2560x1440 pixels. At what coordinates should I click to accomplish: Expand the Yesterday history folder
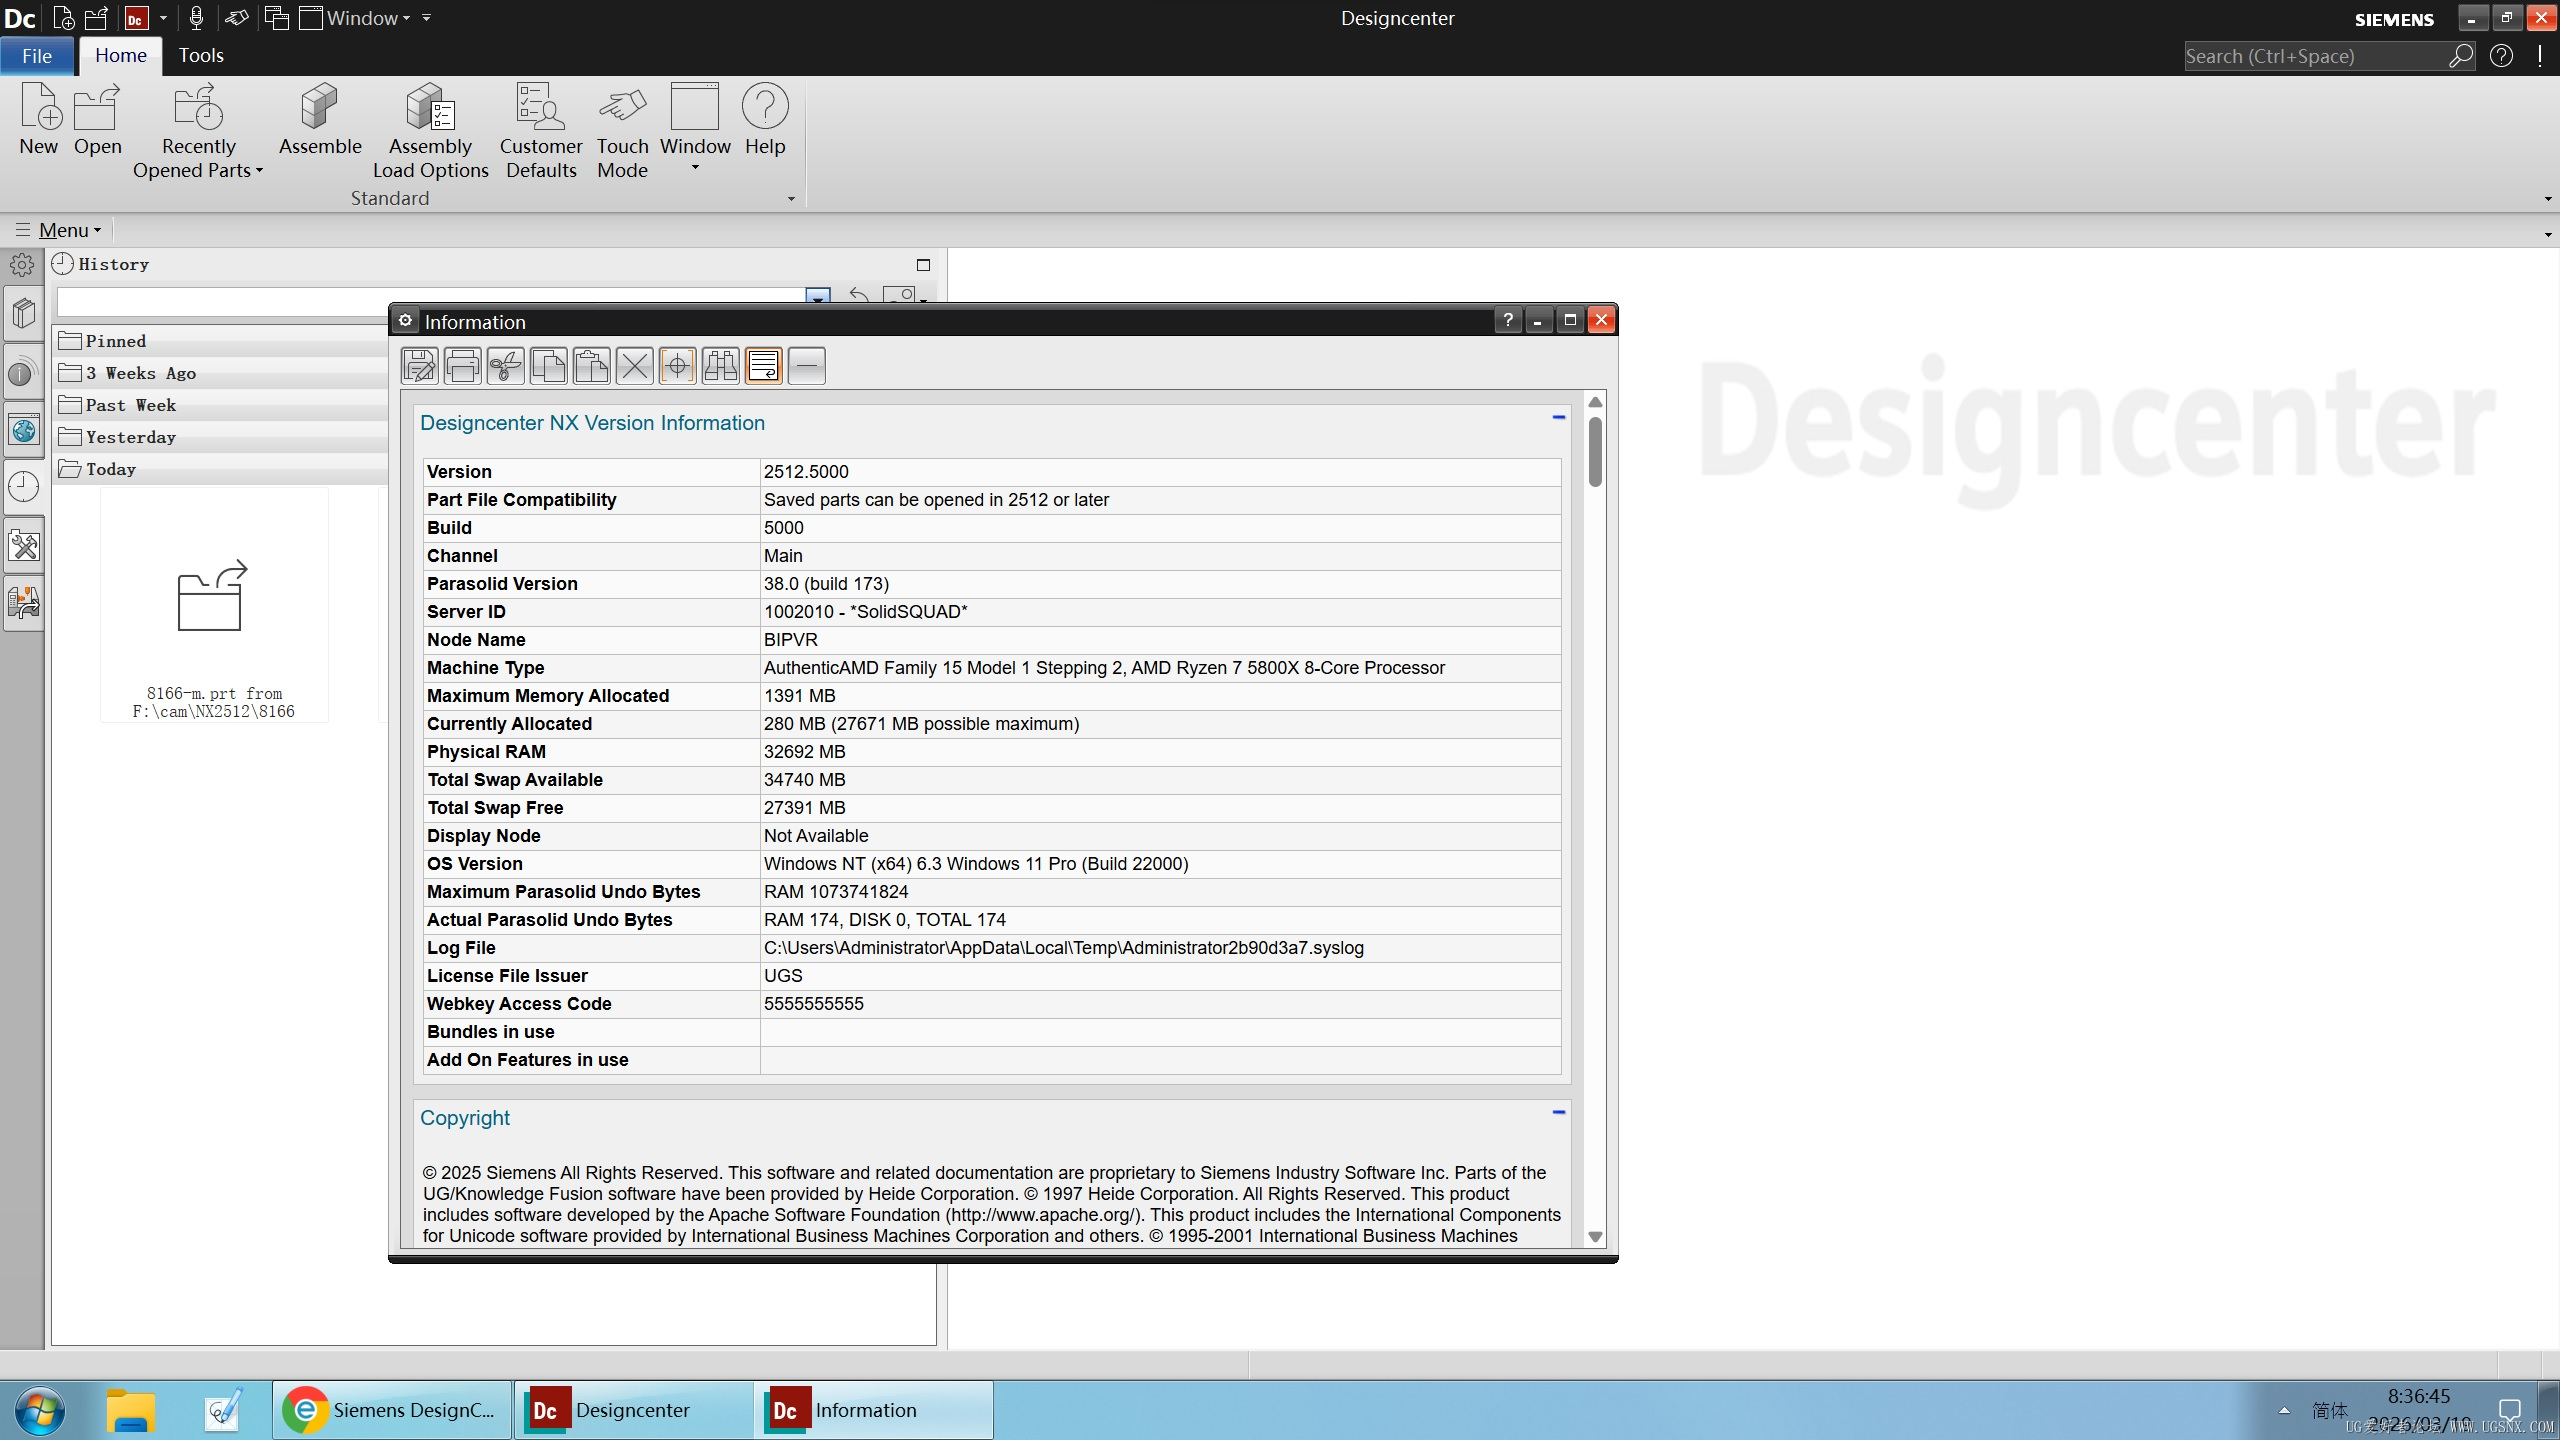click(221, 437)
